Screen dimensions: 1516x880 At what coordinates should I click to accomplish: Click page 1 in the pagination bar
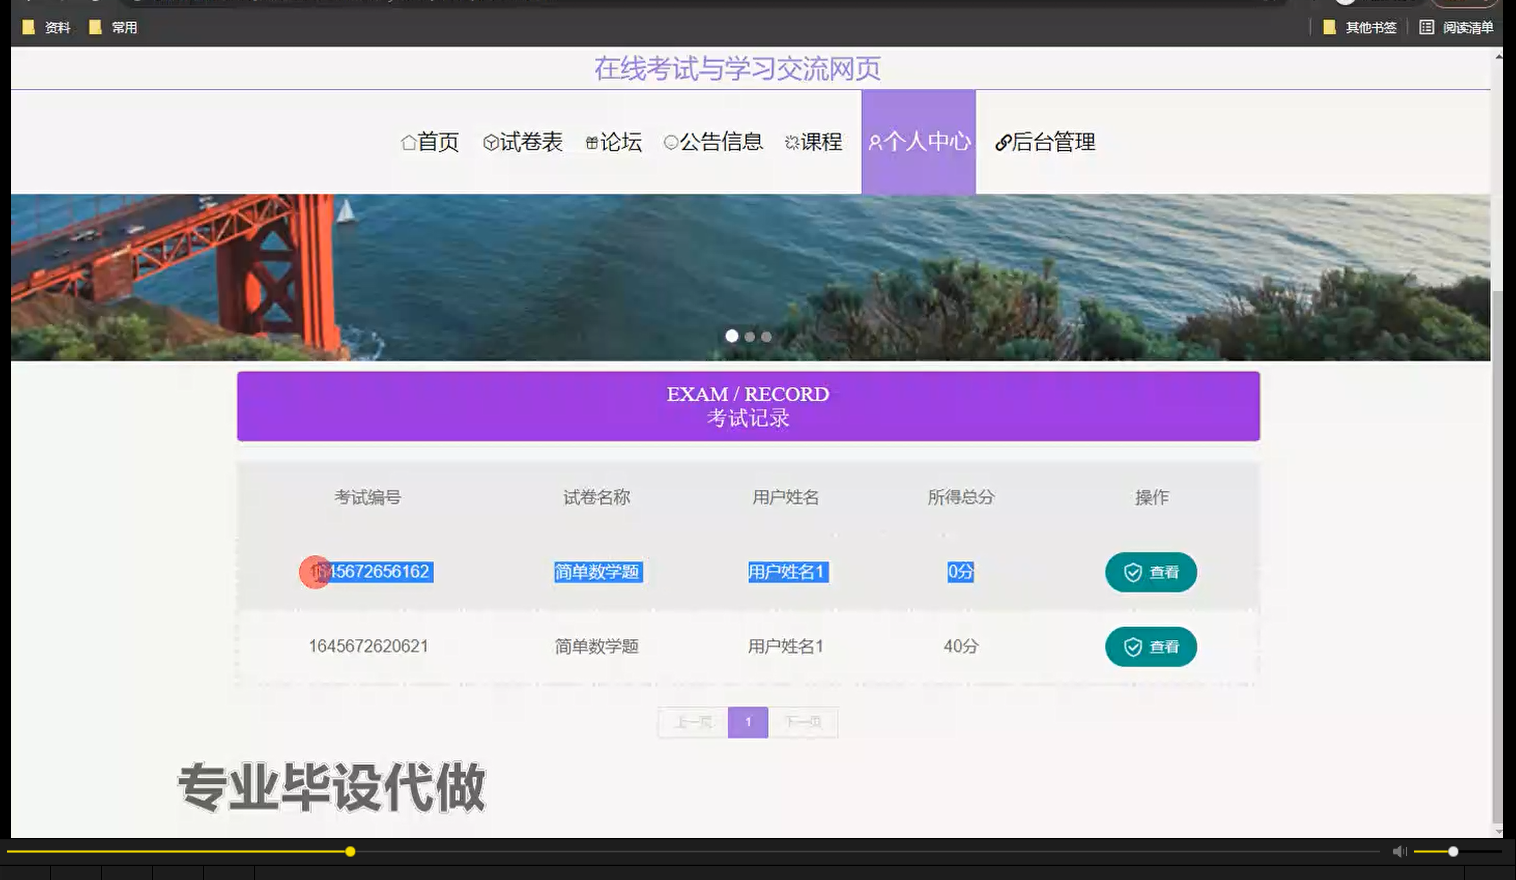pos(747,721)
